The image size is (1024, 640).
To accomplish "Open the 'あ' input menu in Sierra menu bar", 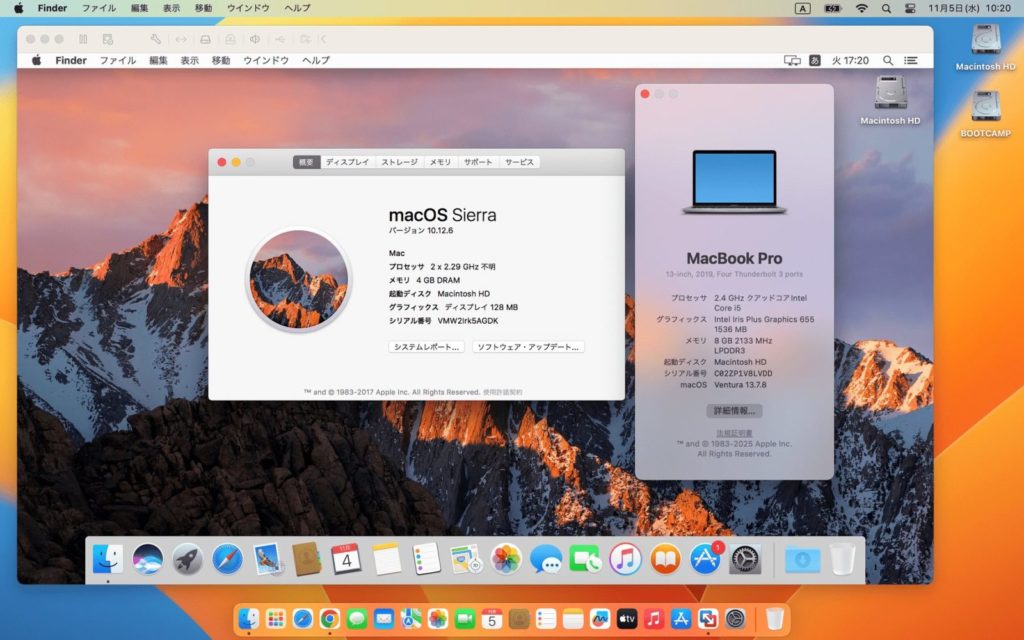I will tap(814, 60).
